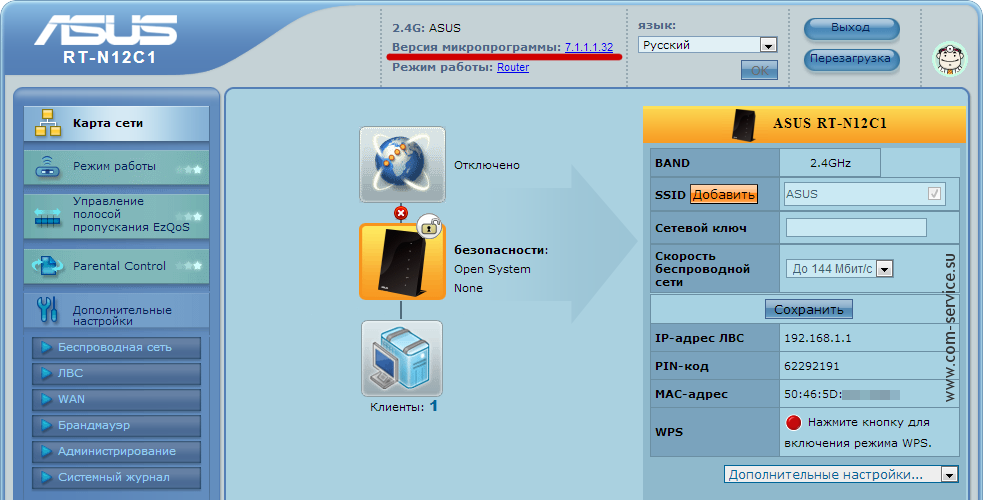Click the client count number 1
The image size is (983, 500).
(433, 407)
